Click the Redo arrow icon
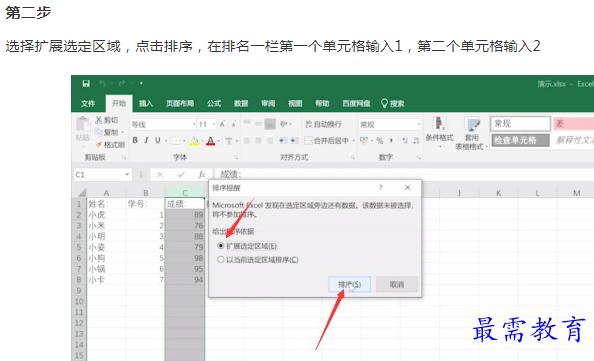The image size is (594, 361). click(122, 83)
